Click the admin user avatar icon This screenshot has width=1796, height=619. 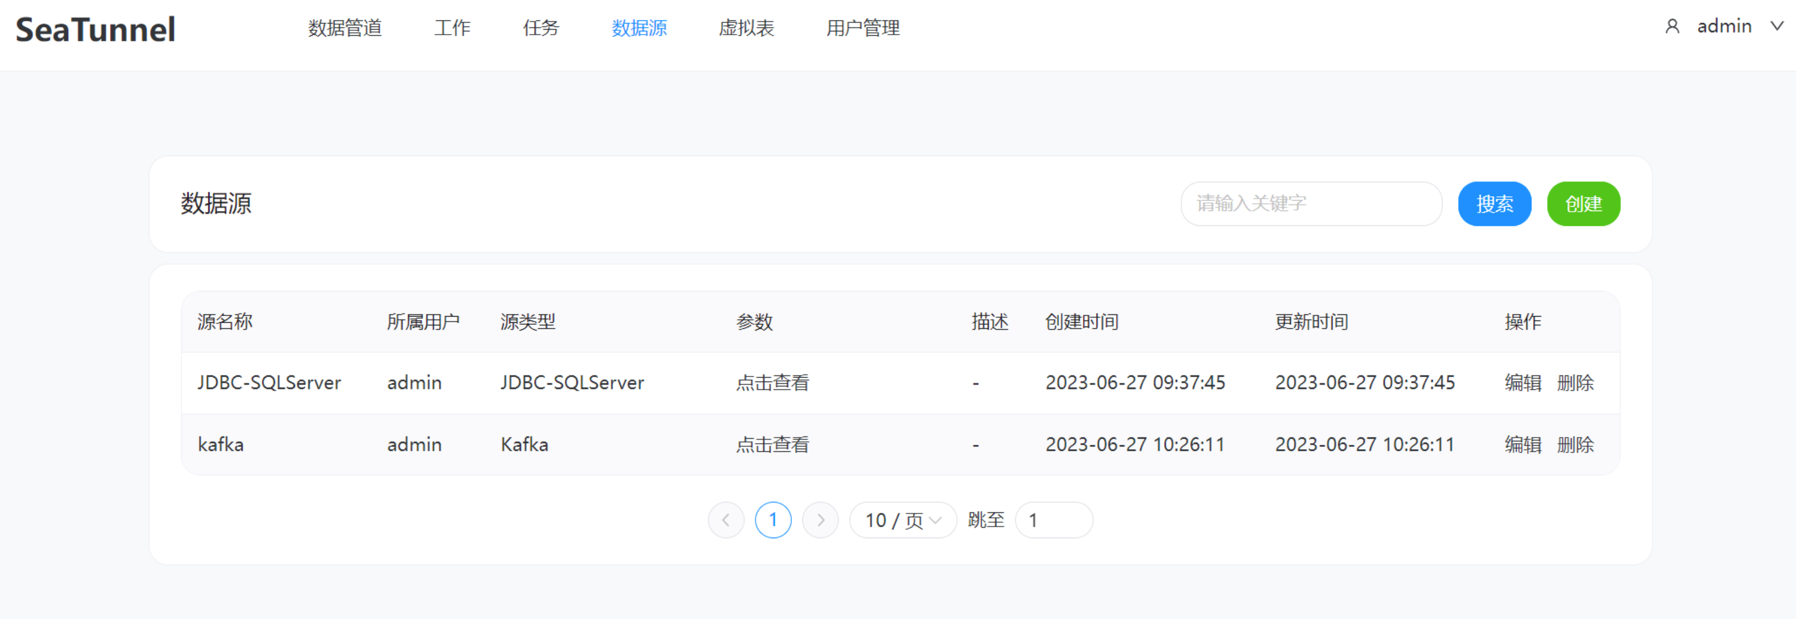click(1672, 27)
